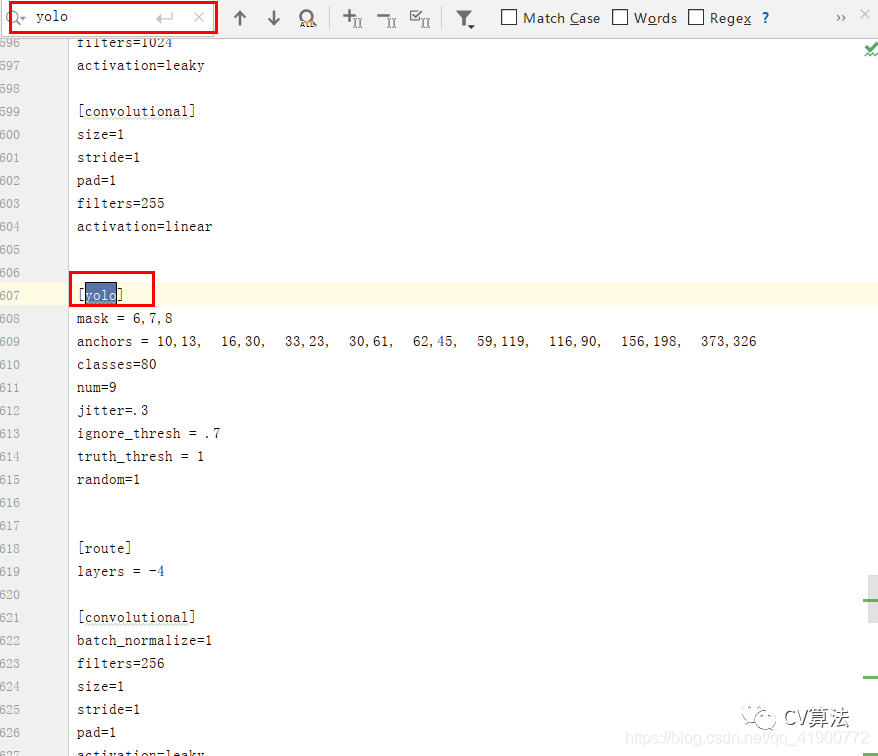Viewport: 878px width, 756px height.
Task: Expand hidden find toolbar items chevron
Action: [x=840, y=18]
